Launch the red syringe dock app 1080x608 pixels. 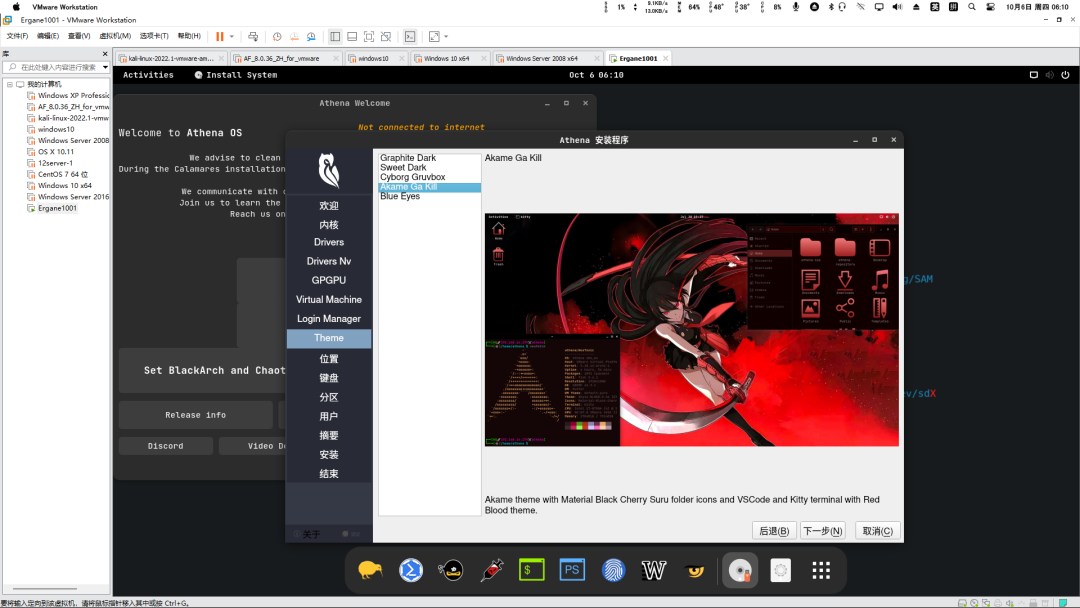(492, 570)
